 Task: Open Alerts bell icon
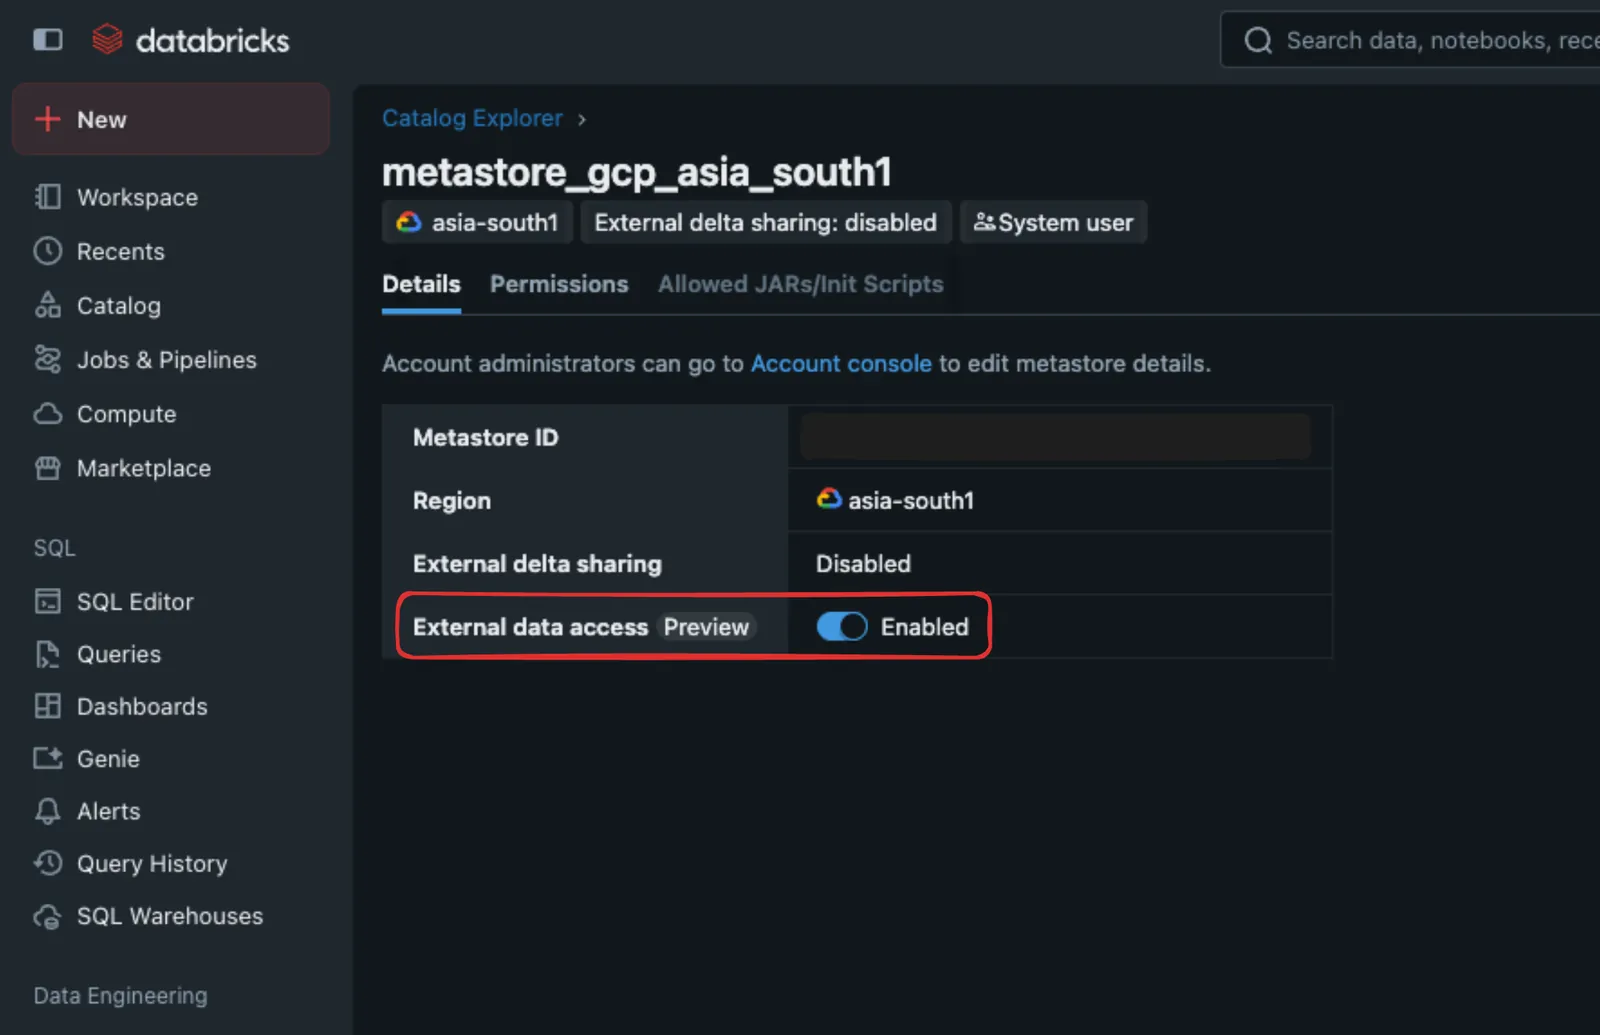pyautogui.click(x=47, y=811)
